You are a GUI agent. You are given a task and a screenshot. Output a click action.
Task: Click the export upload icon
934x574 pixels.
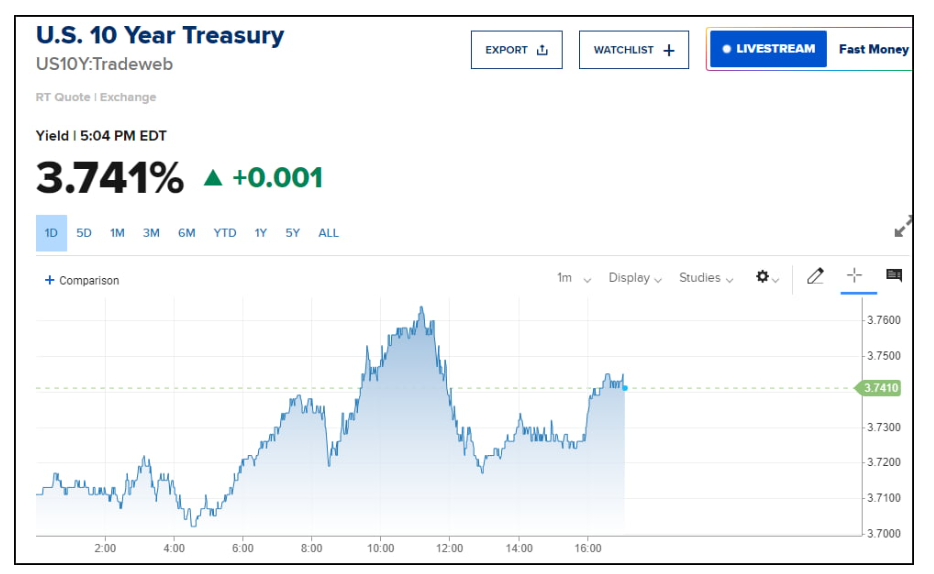pyautogui.click(x=543, y=50)
